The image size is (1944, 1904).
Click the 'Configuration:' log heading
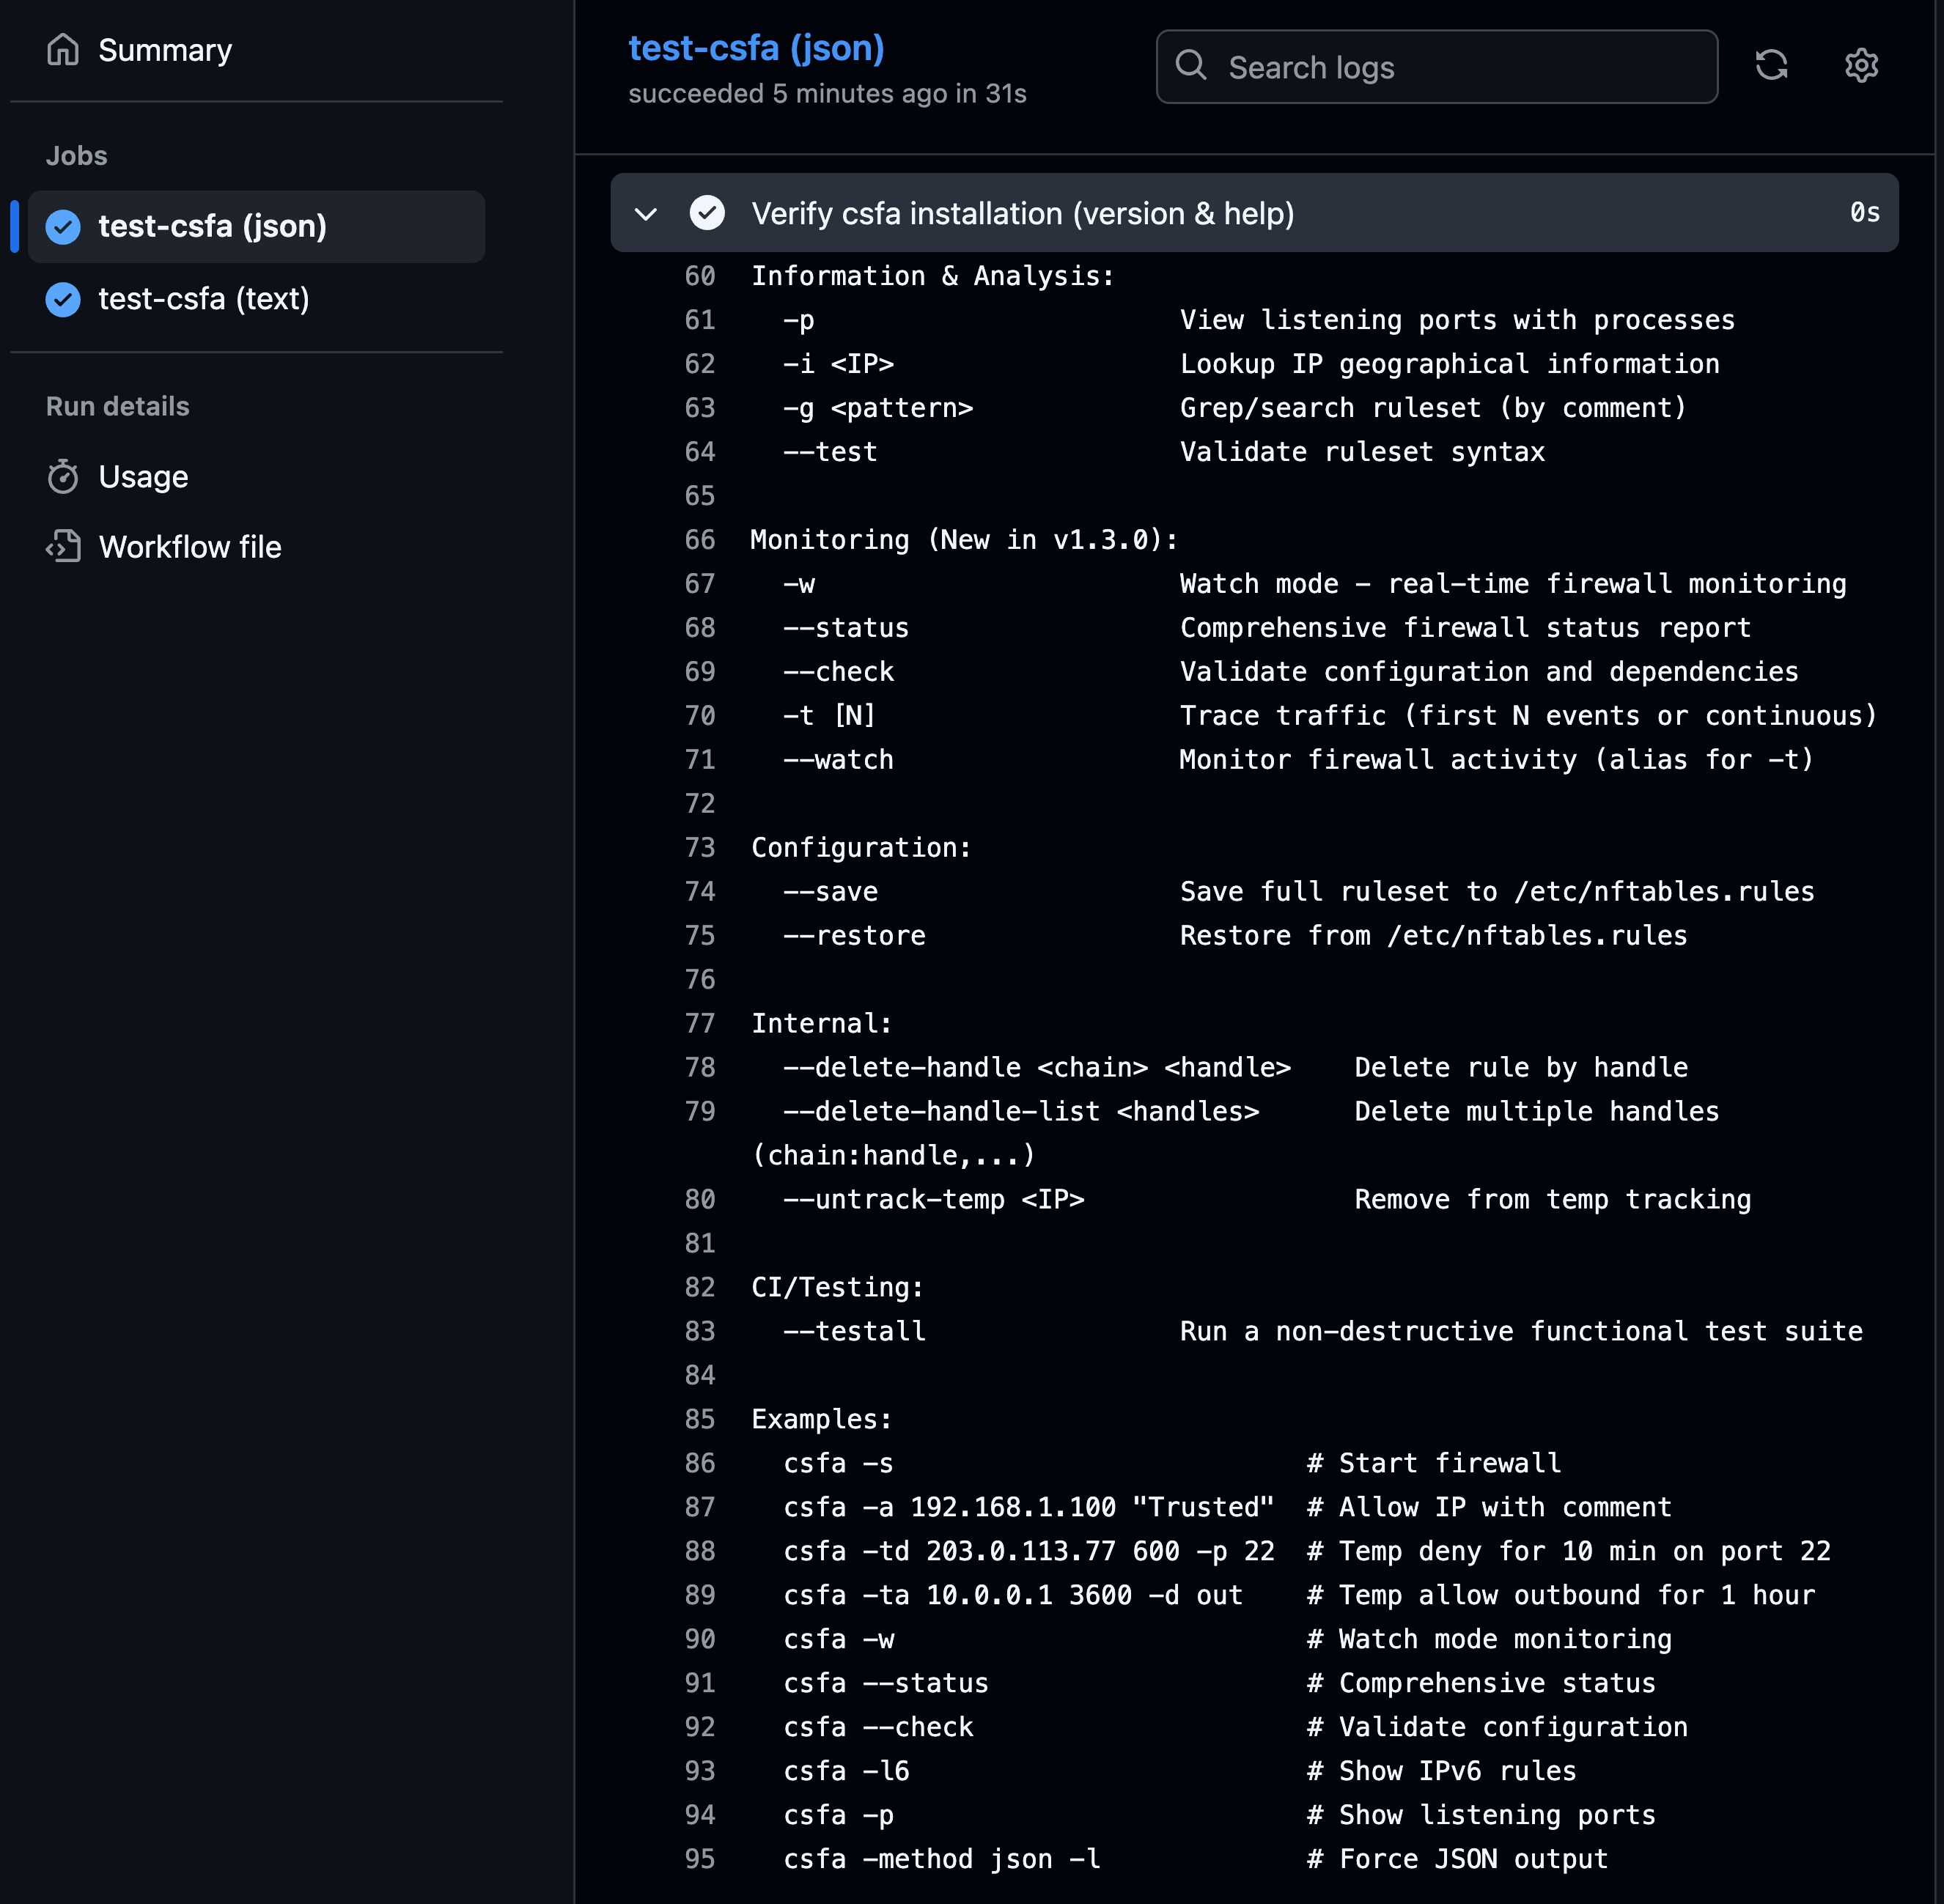(x=861, y=848)
